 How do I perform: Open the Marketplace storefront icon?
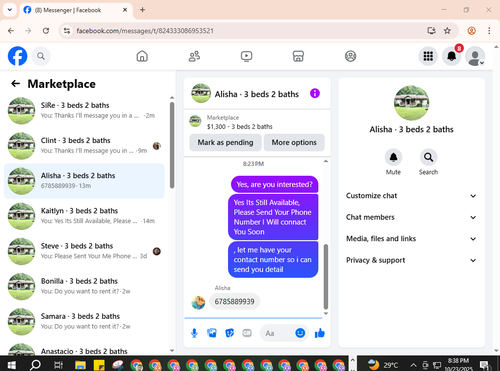click(298, 56)
